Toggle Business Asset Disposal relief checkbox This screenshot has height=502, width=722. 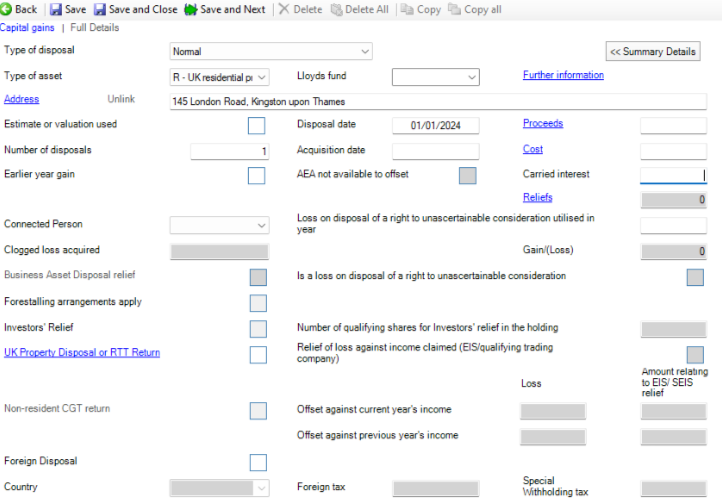pyautogui.click(x=258, y=277)
